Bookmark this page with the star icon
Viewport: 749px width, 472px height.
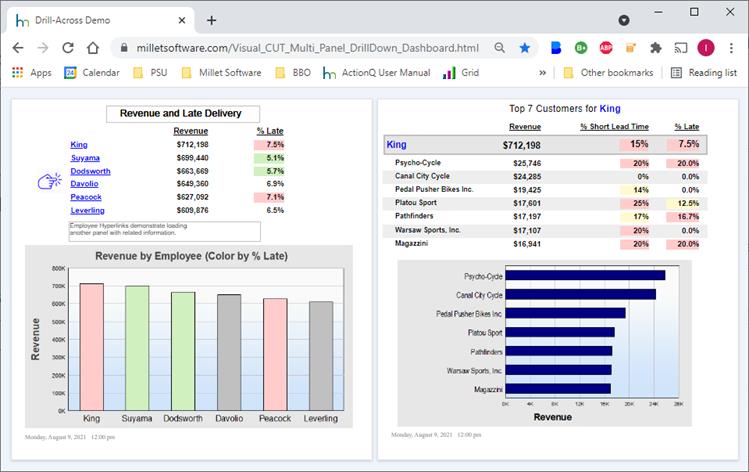point(525,47)
